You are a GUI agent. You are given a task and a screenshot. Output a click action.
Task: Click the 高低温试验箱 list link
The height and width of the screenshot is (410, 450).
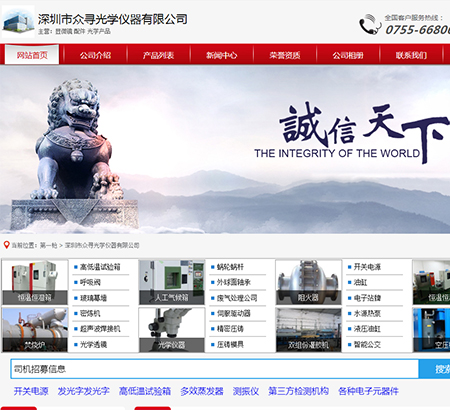coord(100,267)
